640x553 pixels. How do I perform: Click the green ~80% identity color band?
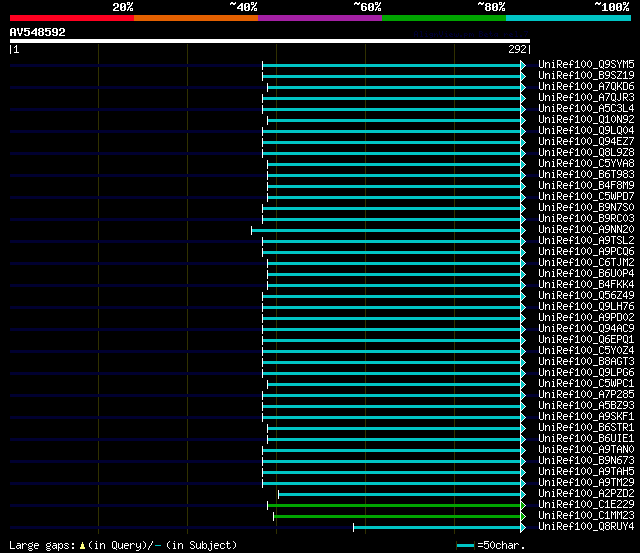pyautogui.click(x=444, y=18)
